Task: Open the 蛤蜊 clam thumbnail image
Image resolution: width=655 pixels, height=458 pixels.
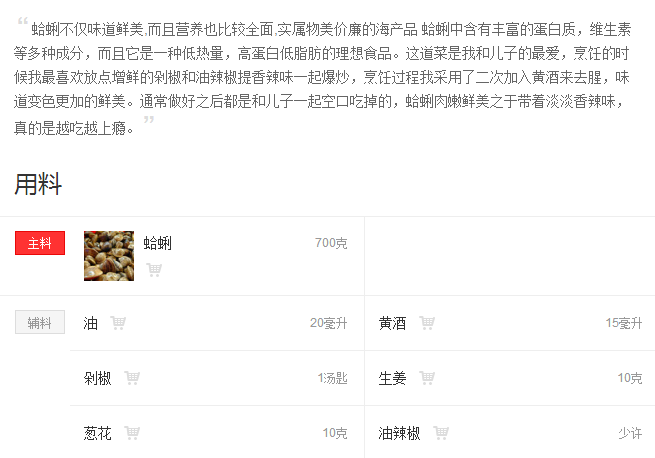Action: tap(109, 256)
